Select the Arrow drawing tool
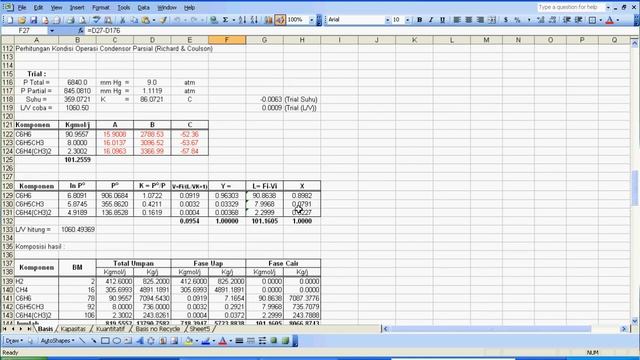Screen dimensions: 640x360 click(x=93, y=340)
